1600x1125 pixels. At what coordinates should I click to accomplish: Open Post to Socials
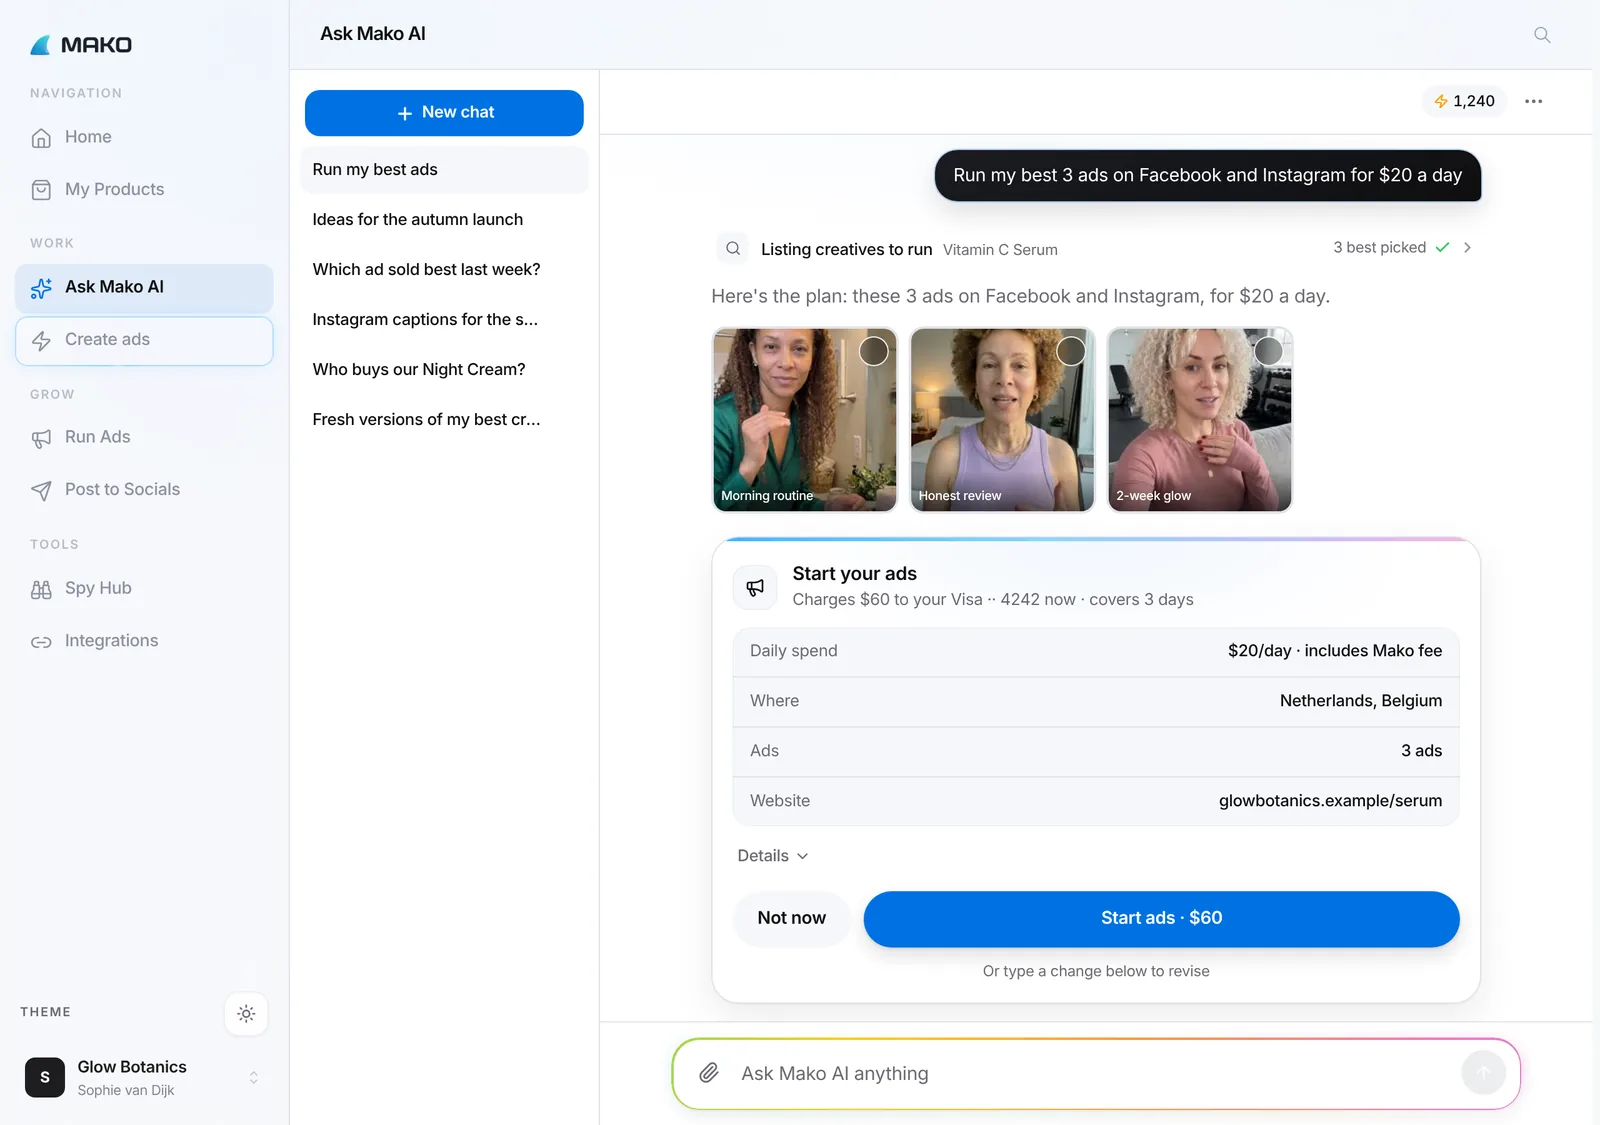click(144, 489)
